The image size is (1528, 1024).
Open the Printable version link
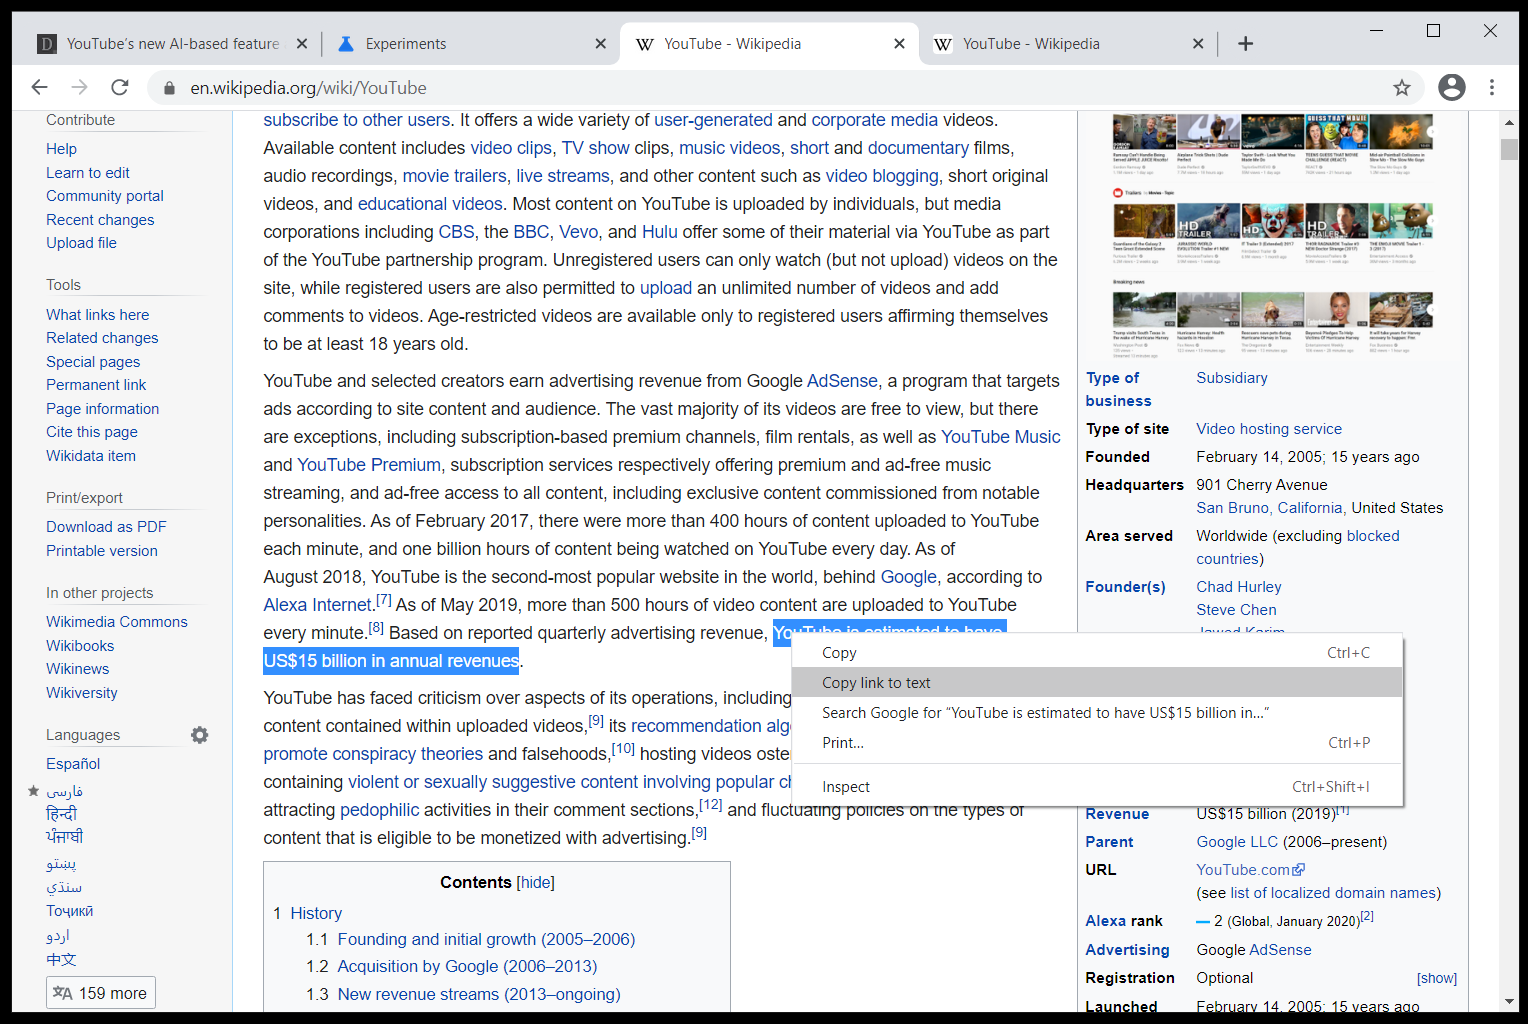coord(102,551)
